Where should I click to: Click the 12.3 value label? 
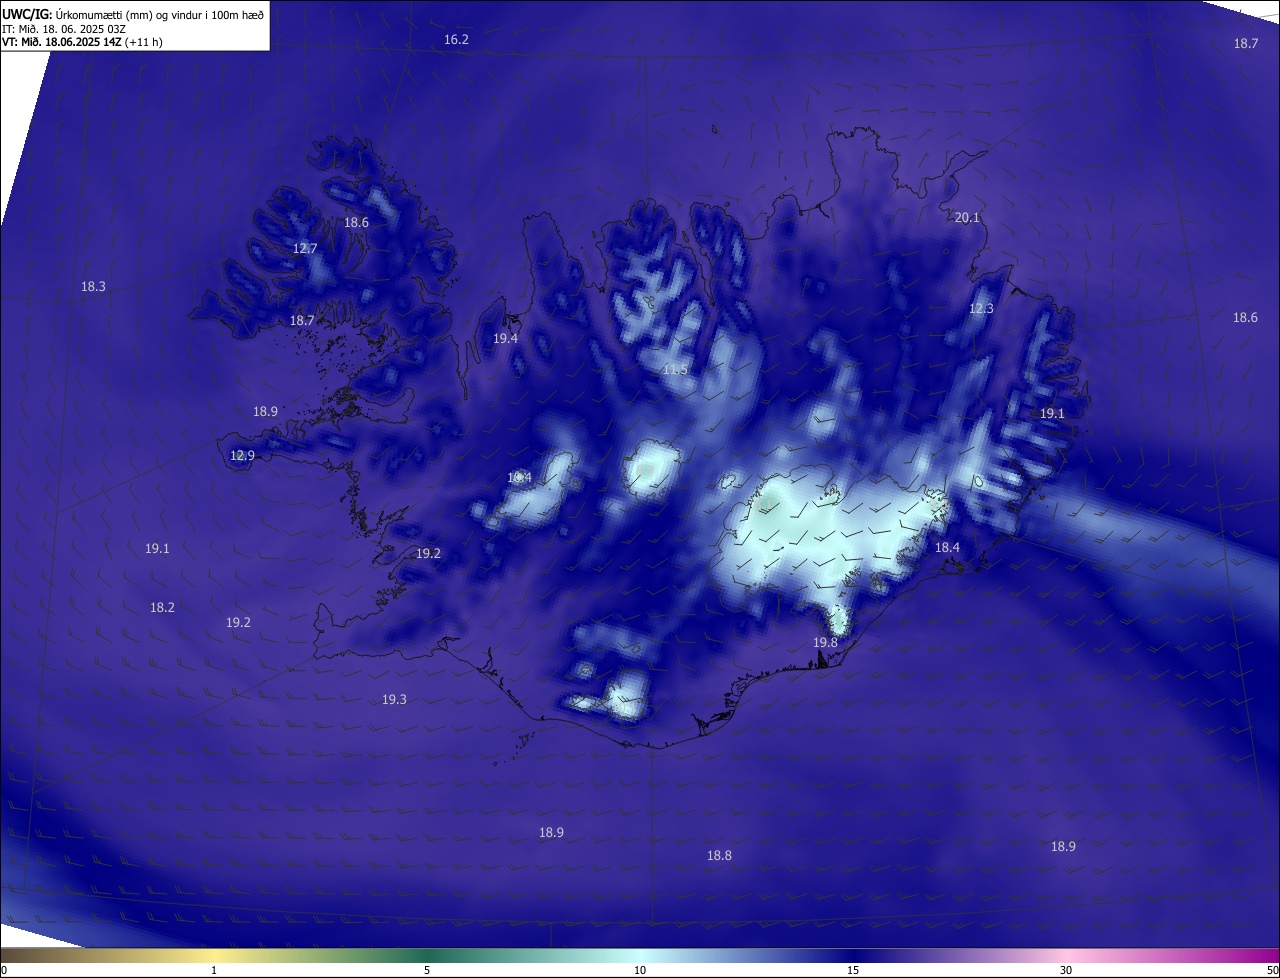(x=981, y=309)
